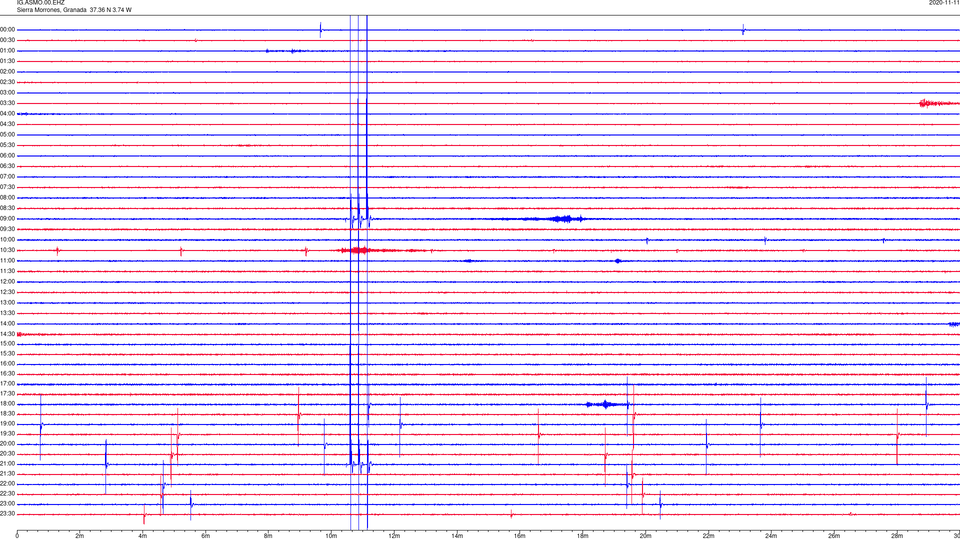The image size is (960, 540).
Task: Select the 00:30 time row label
Action: click(x=8, y=40)
